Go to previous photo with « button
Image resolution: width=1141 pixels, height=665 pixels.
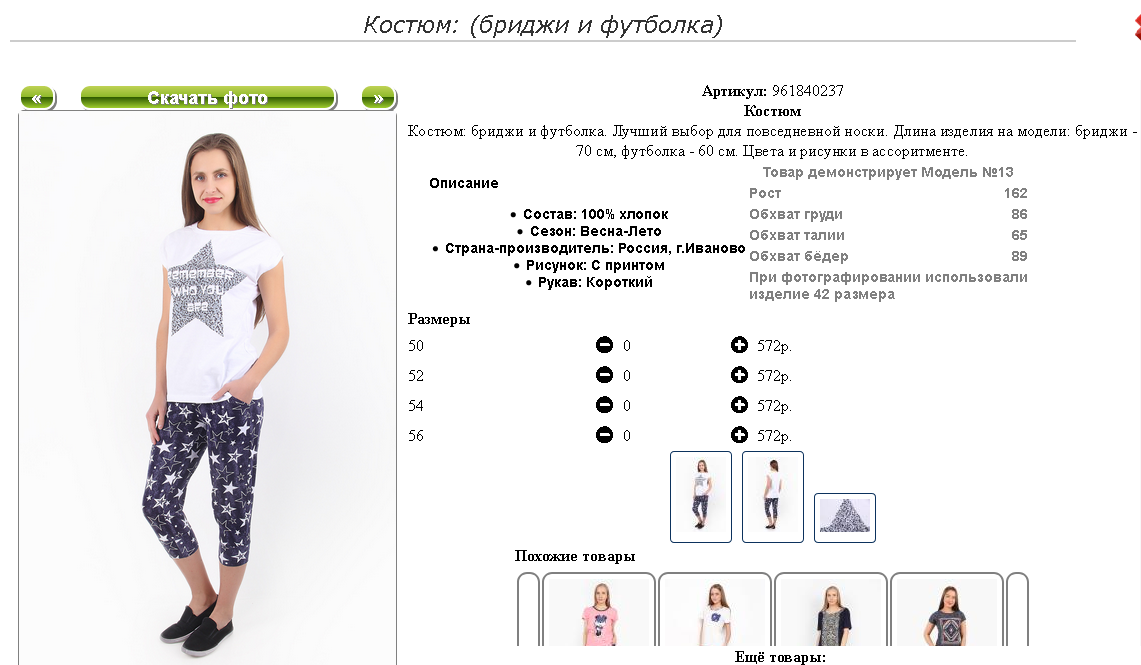tap(37, 98)
